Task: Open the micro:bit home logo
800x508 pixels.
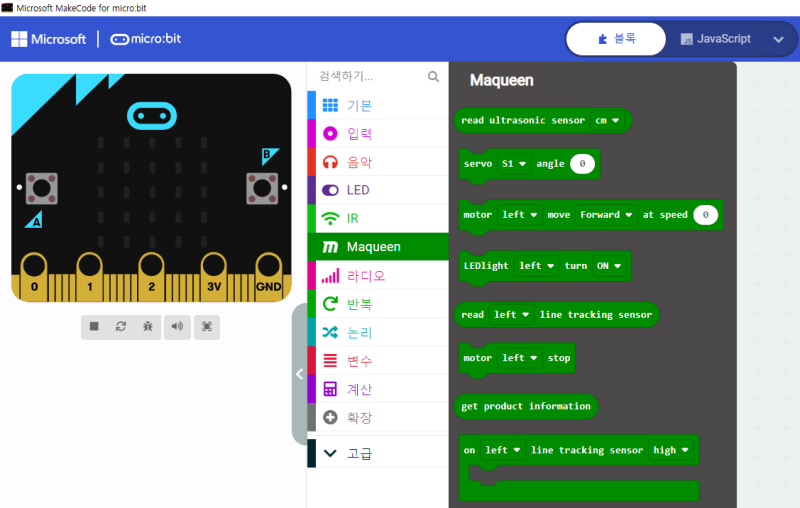Action: click(146, 39)
